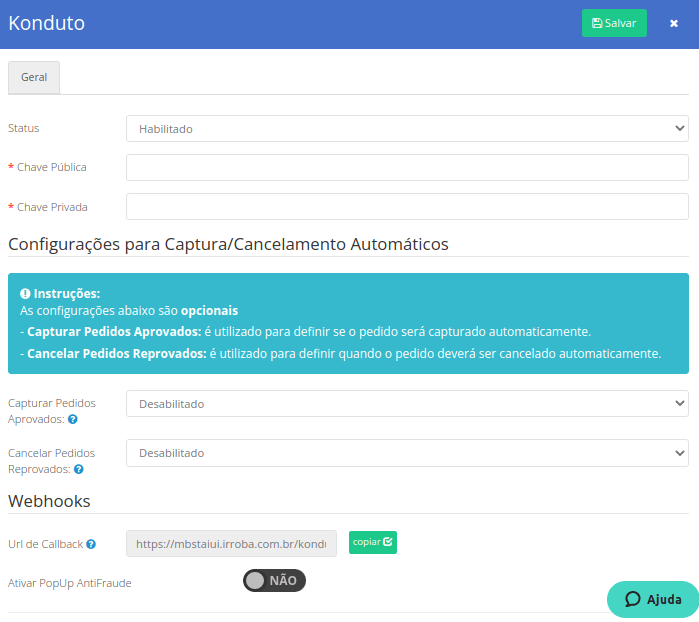The height and width of the screenshot is (622, 699).
Task: Close the Konduto dialog
Action: tap(674, 23)
